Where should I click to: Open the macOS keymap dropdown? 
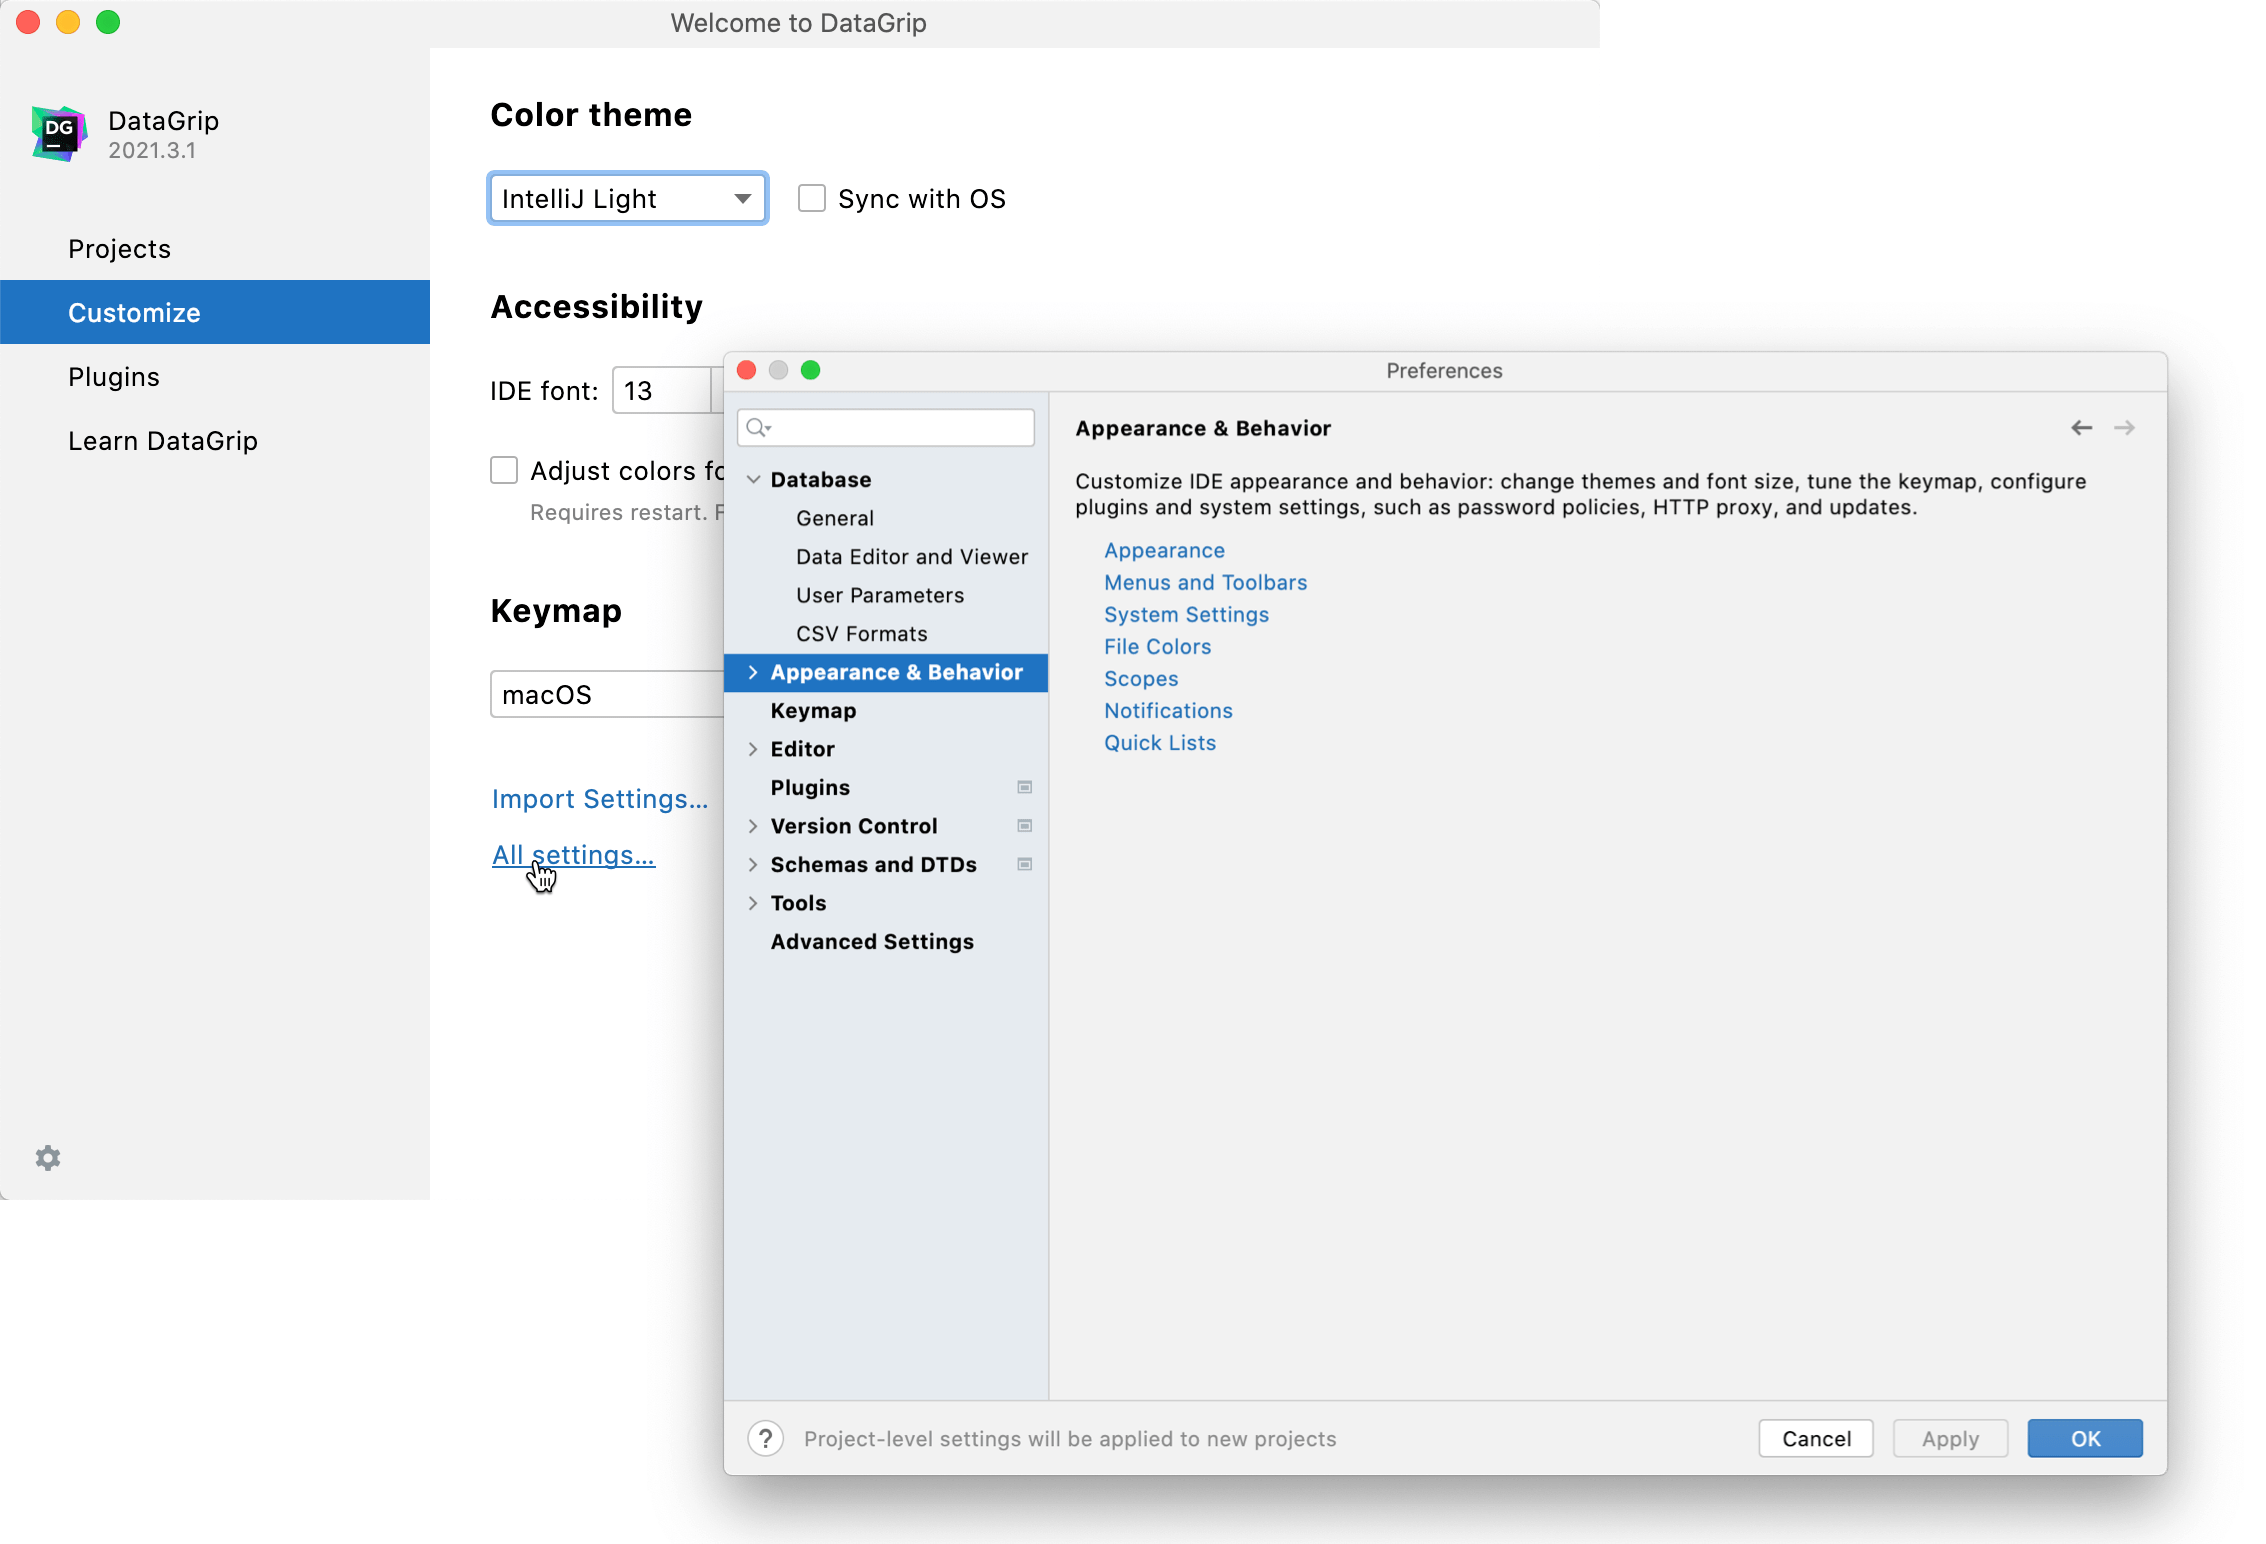pos(607,694)
